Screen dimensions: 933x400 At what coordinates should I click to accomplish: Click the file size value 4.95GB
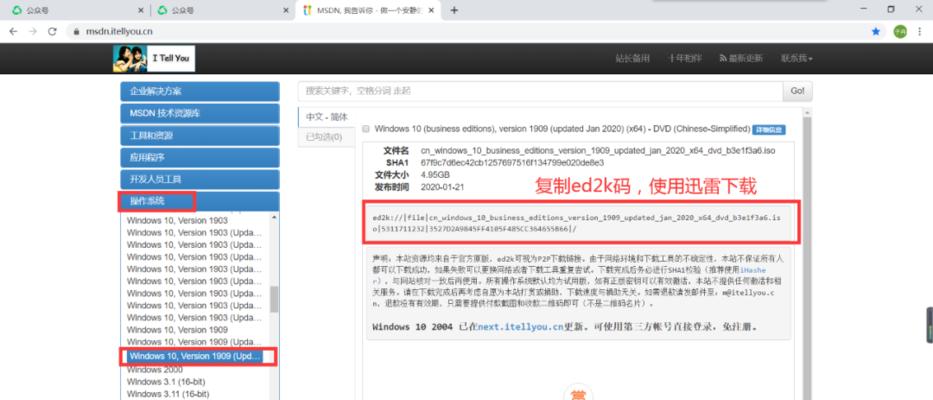point(435,175)
